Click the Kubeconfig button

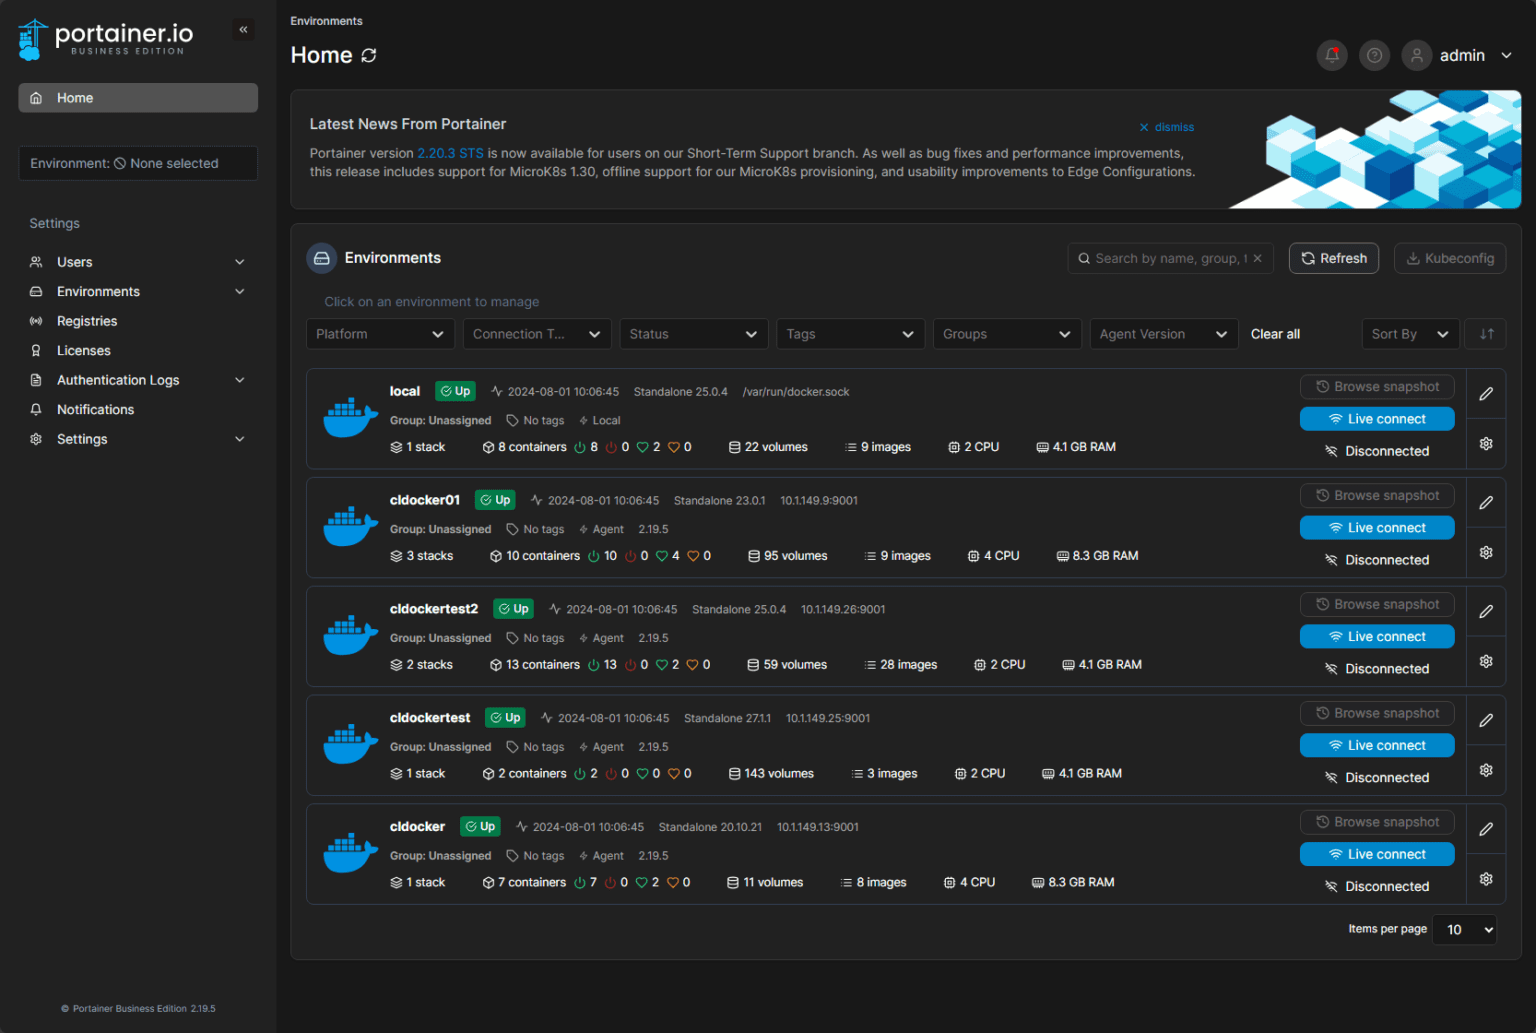(x=1450, y=257)
